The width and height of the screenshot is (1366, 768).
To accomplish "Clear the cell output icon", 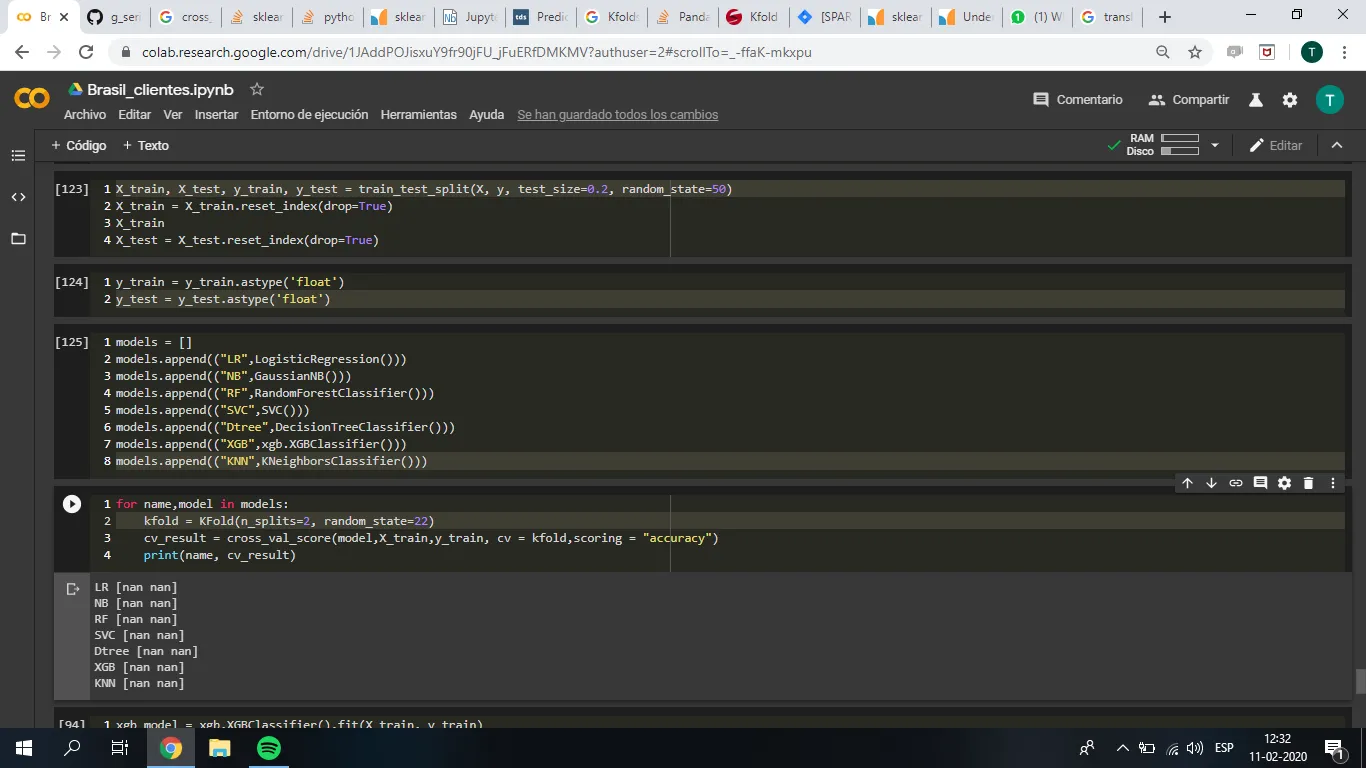I will [73, 589].
